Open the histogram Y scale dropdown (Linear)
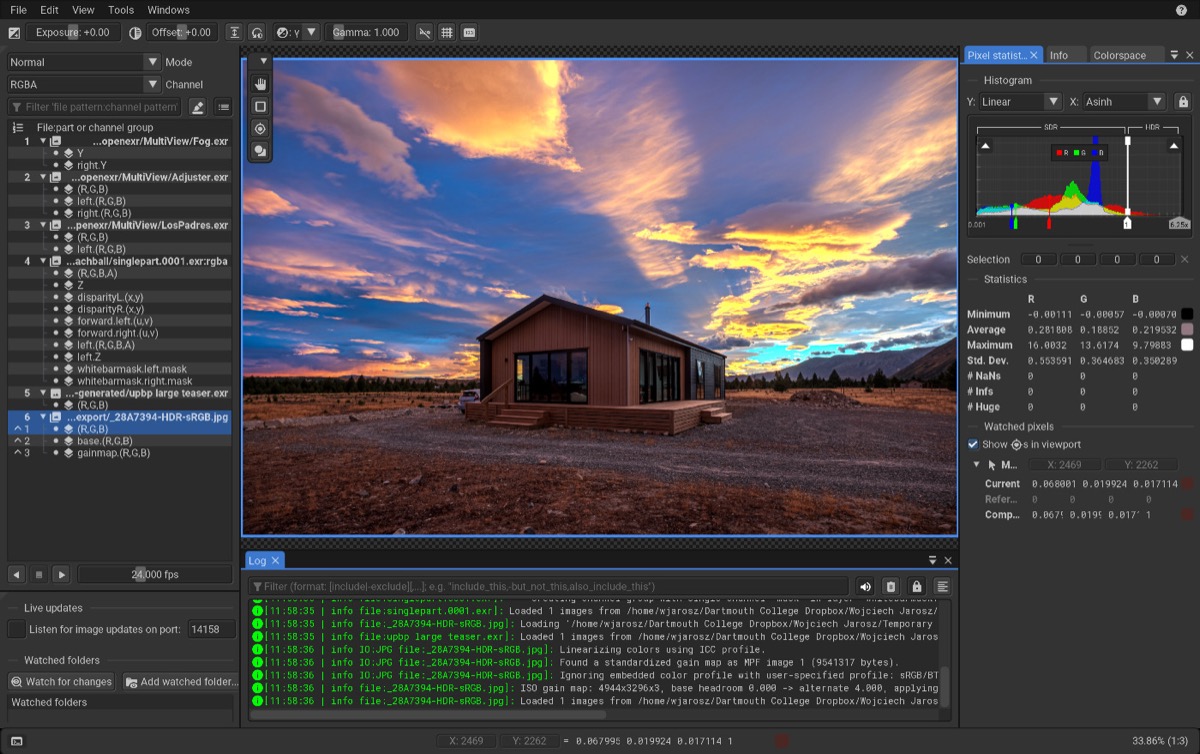 tap(1020, 102)
